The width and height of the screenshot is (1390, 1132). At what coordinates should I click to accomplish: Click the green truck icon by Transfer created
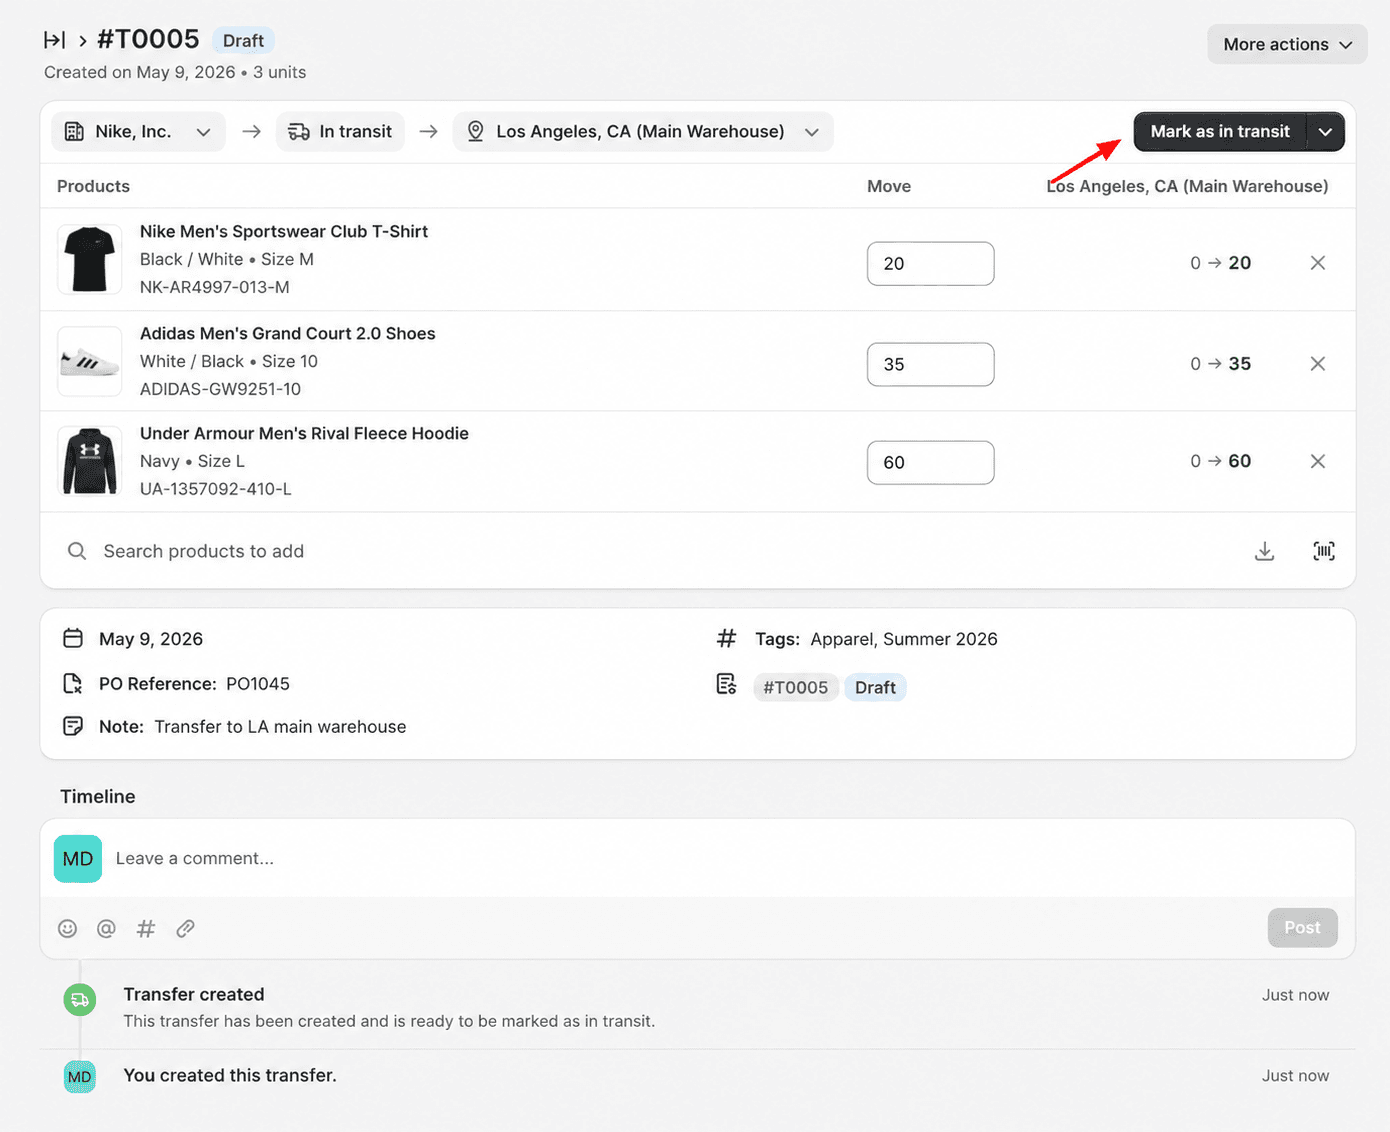(x=80, y=999)
